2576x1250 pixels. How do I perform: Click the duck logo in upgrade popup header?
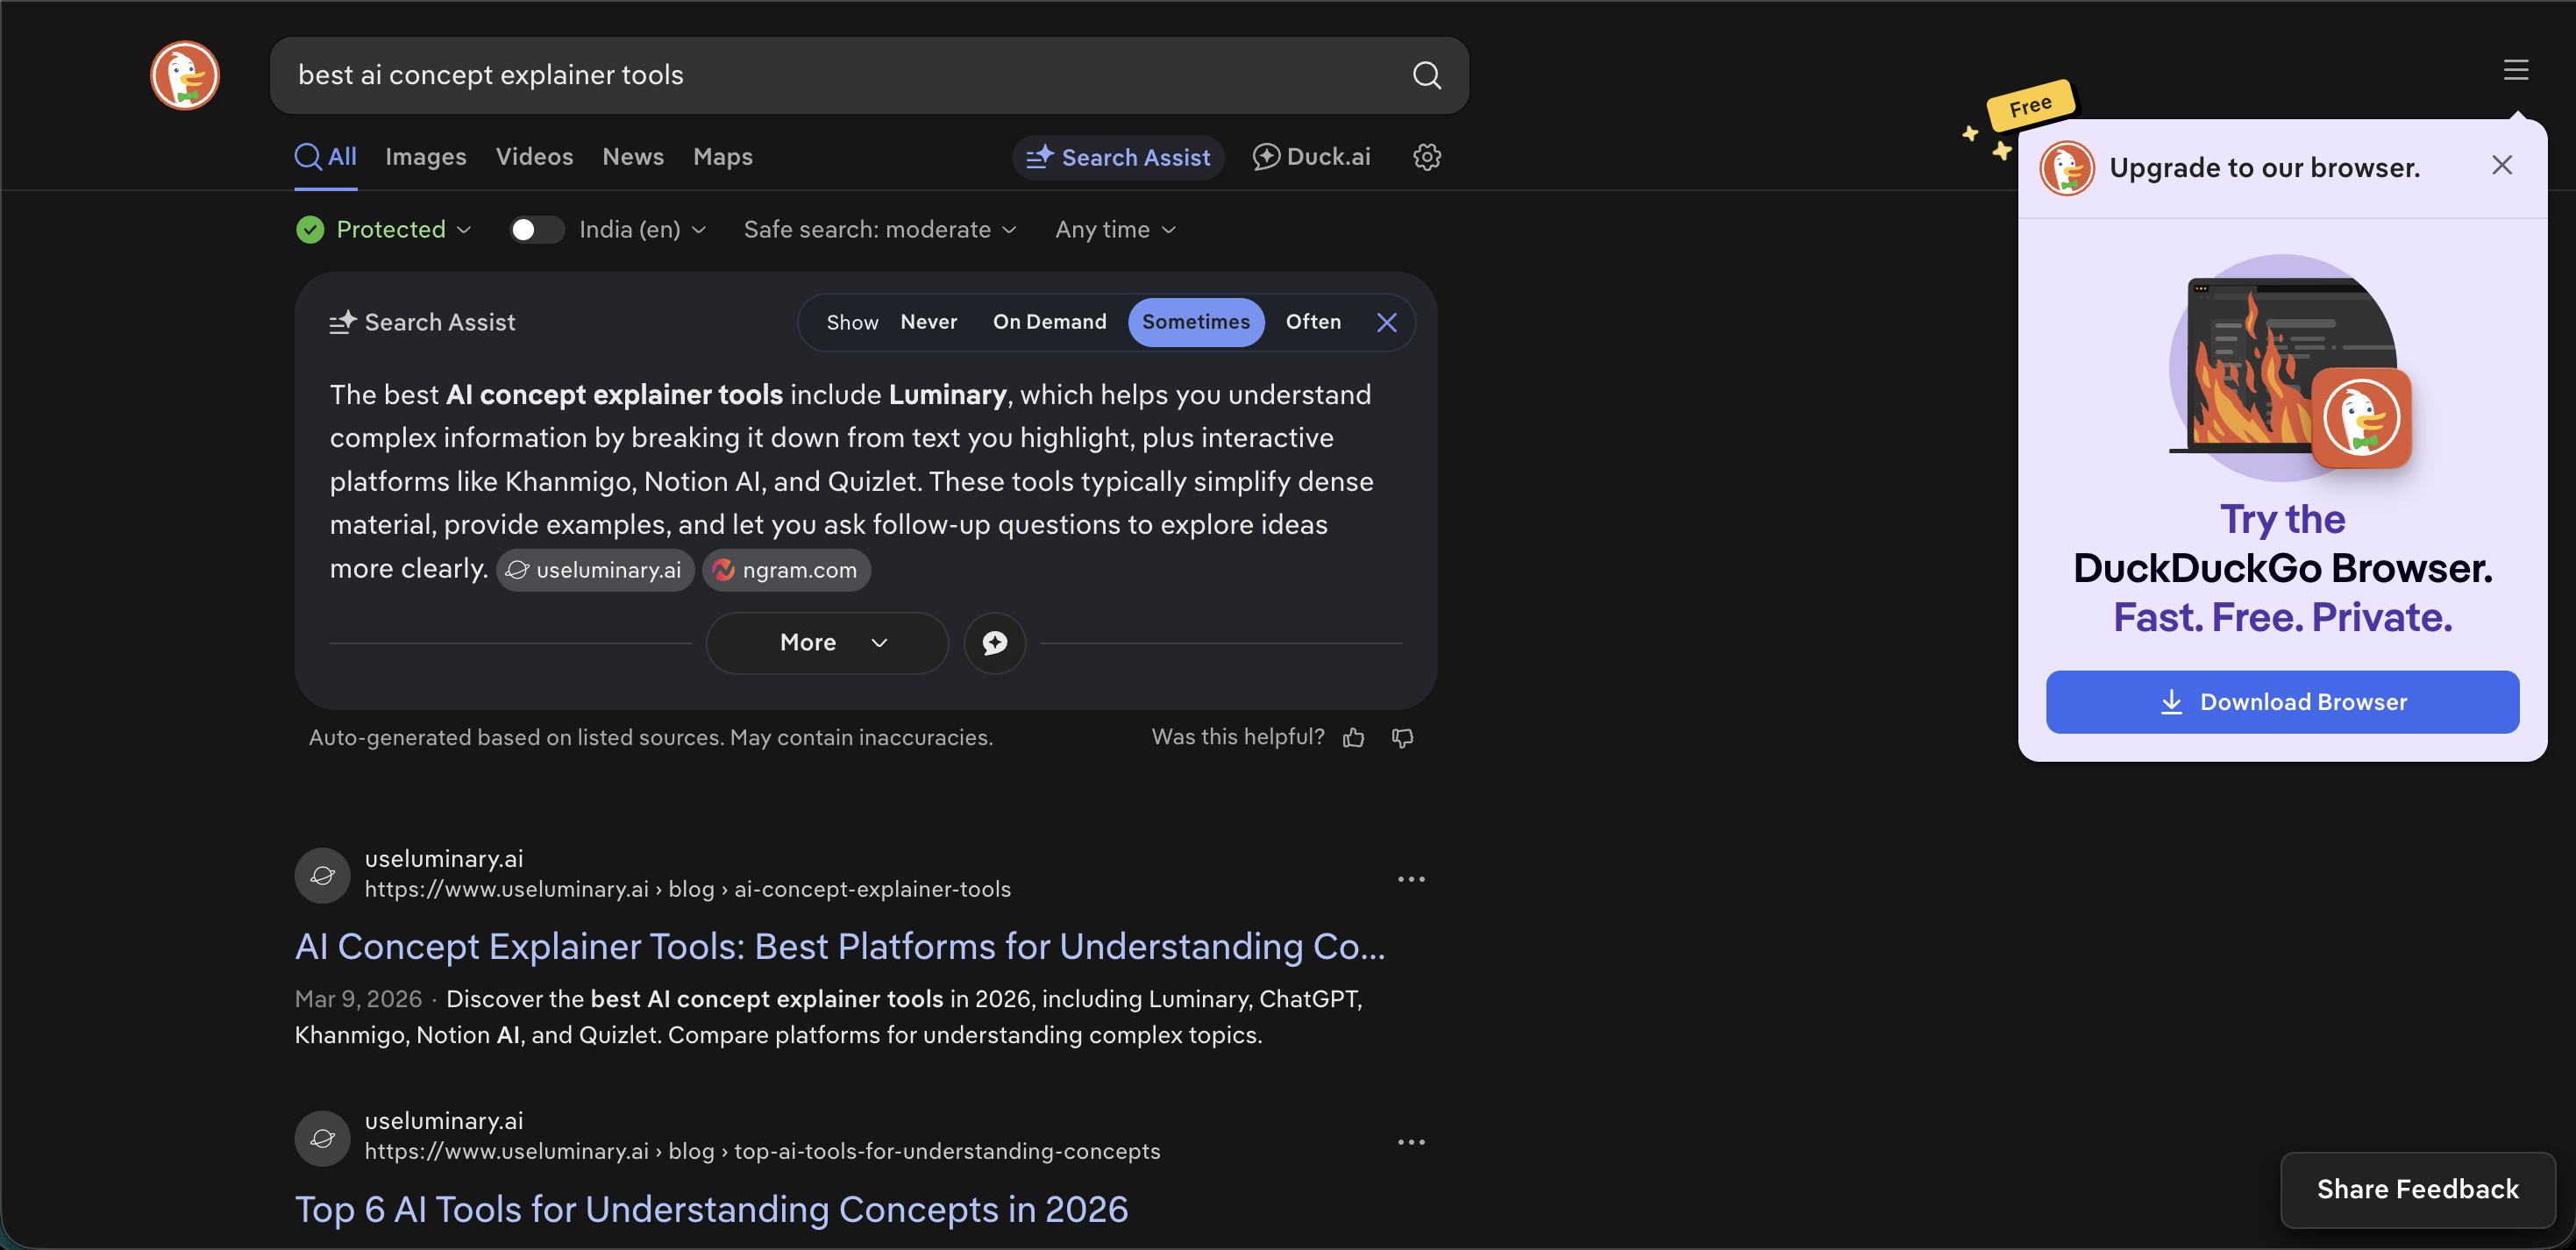[2066, 167]
